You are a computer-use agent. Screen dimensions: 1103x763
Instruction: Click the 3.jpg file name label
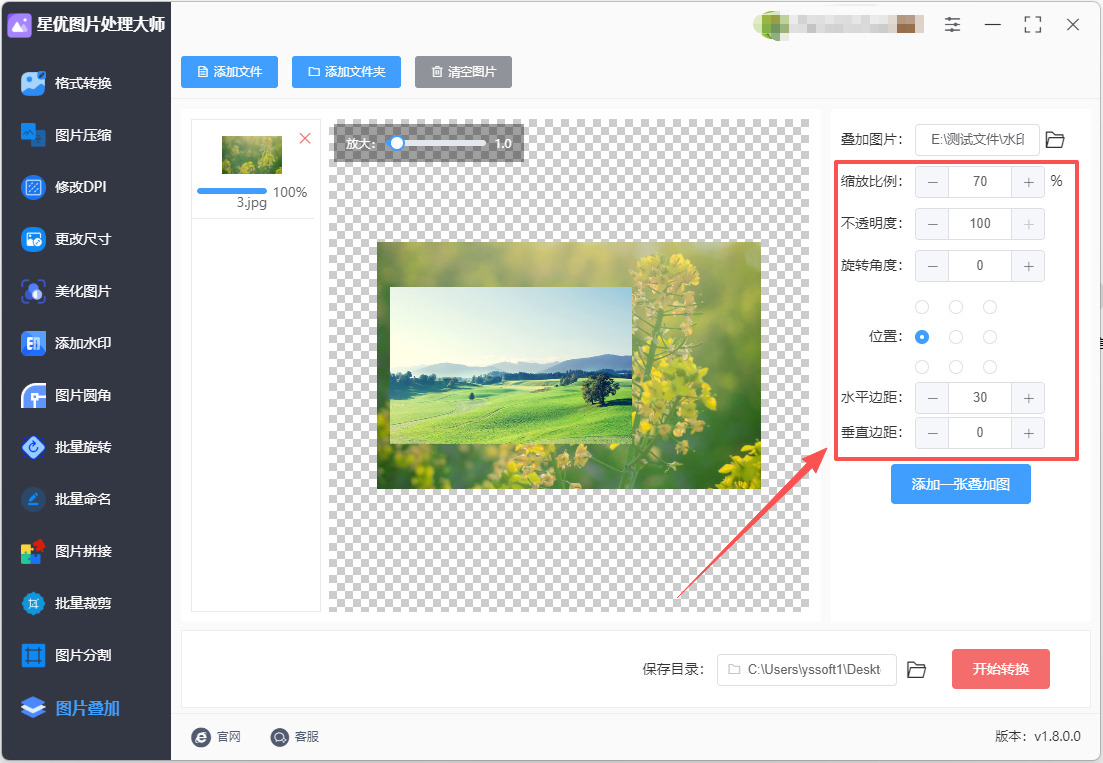pyautogui.click(x=252, y=203)
